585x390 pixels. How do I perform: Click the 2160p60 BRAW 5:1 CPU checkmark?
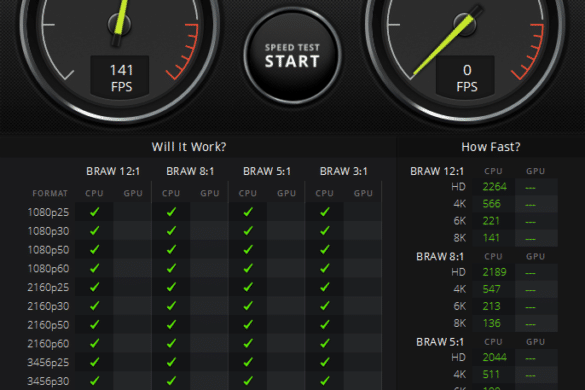[x=248, y=343]
